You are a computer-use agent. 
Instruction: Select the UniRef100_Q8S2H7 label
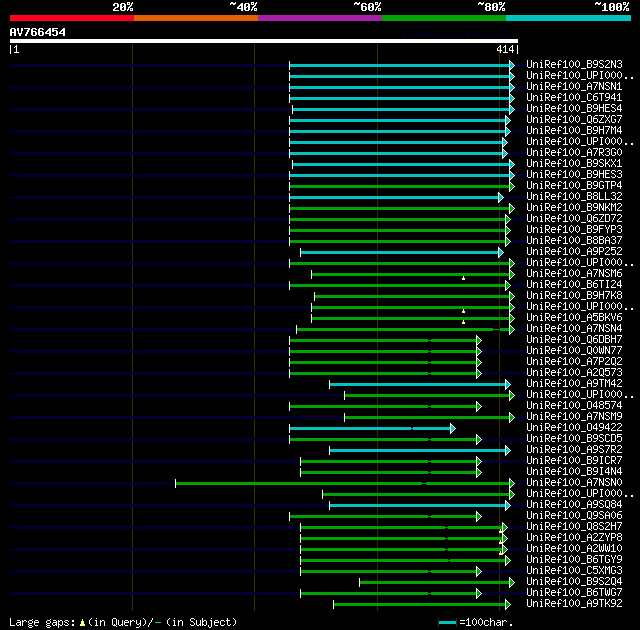[x=574, y=527]
